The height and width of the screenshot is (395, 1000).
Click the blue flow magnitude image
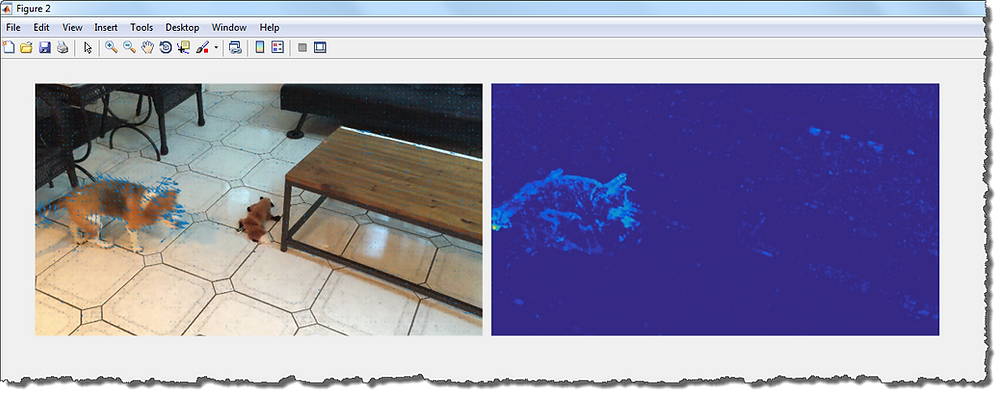click(x=715, y=209)
